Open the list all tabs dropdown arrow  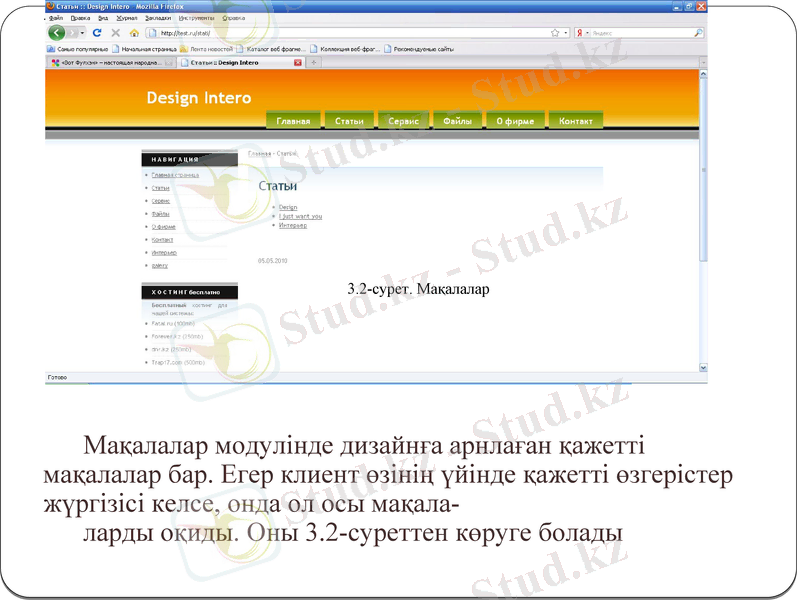703,63
